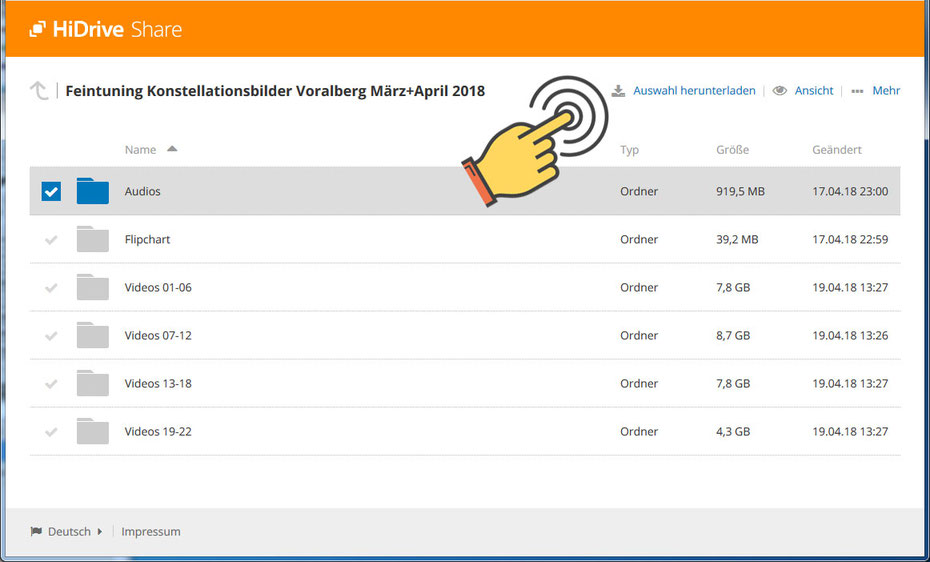Image resolution: width=930 pixels, height=562 pixels.
Task: Select the Videos 01-06 checkmark
Action: (51, 288)
